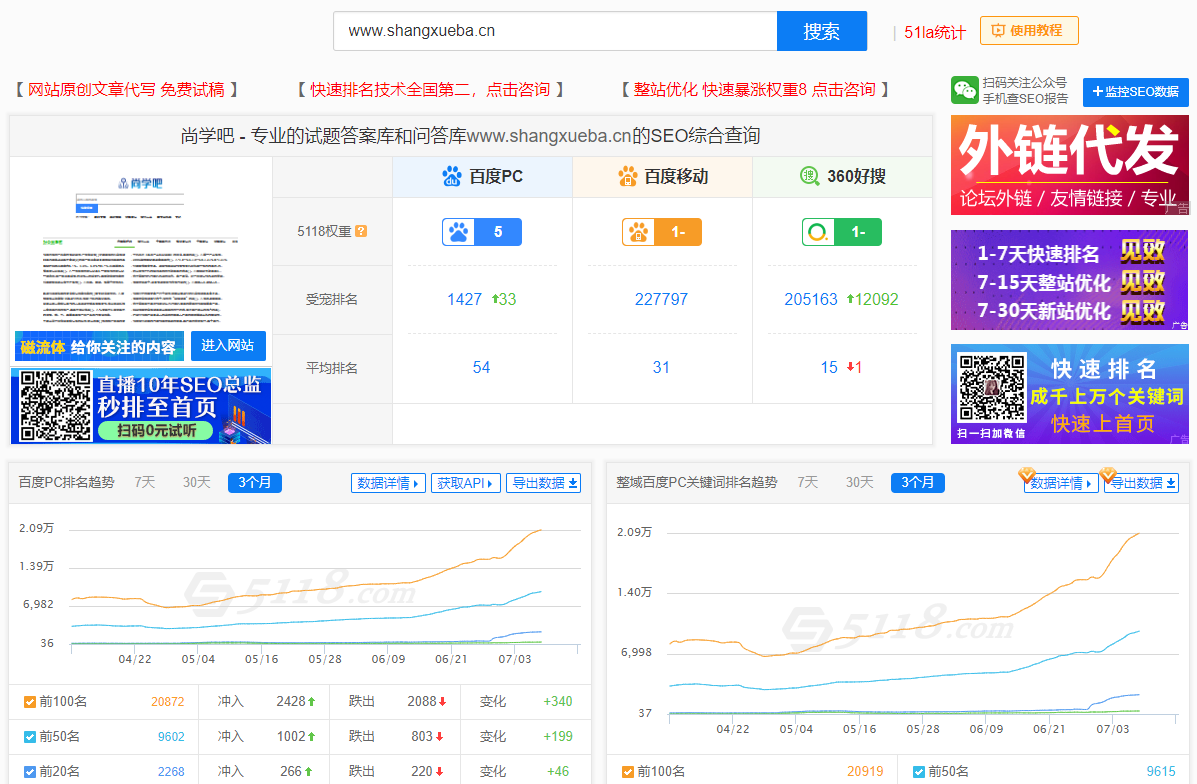1197x784 pixels.
Task: Click the 9615 count in right panel
Action: pyautogui.click(x=1161, y=772)
